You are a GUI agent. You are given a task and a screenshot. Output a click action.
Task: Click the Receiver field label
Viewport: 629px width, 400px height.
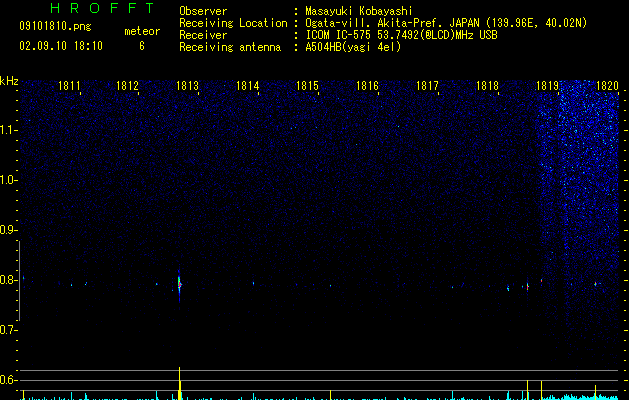tap(203, 35)
